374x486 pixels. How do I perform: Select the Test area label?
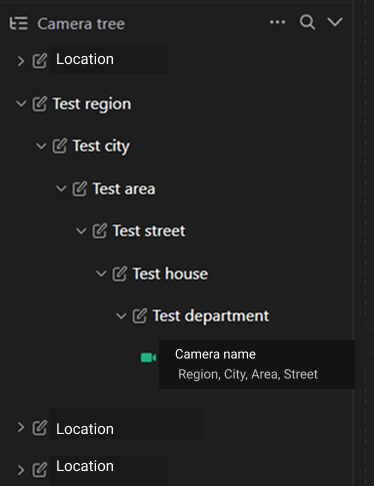click(x=124, y=189)
